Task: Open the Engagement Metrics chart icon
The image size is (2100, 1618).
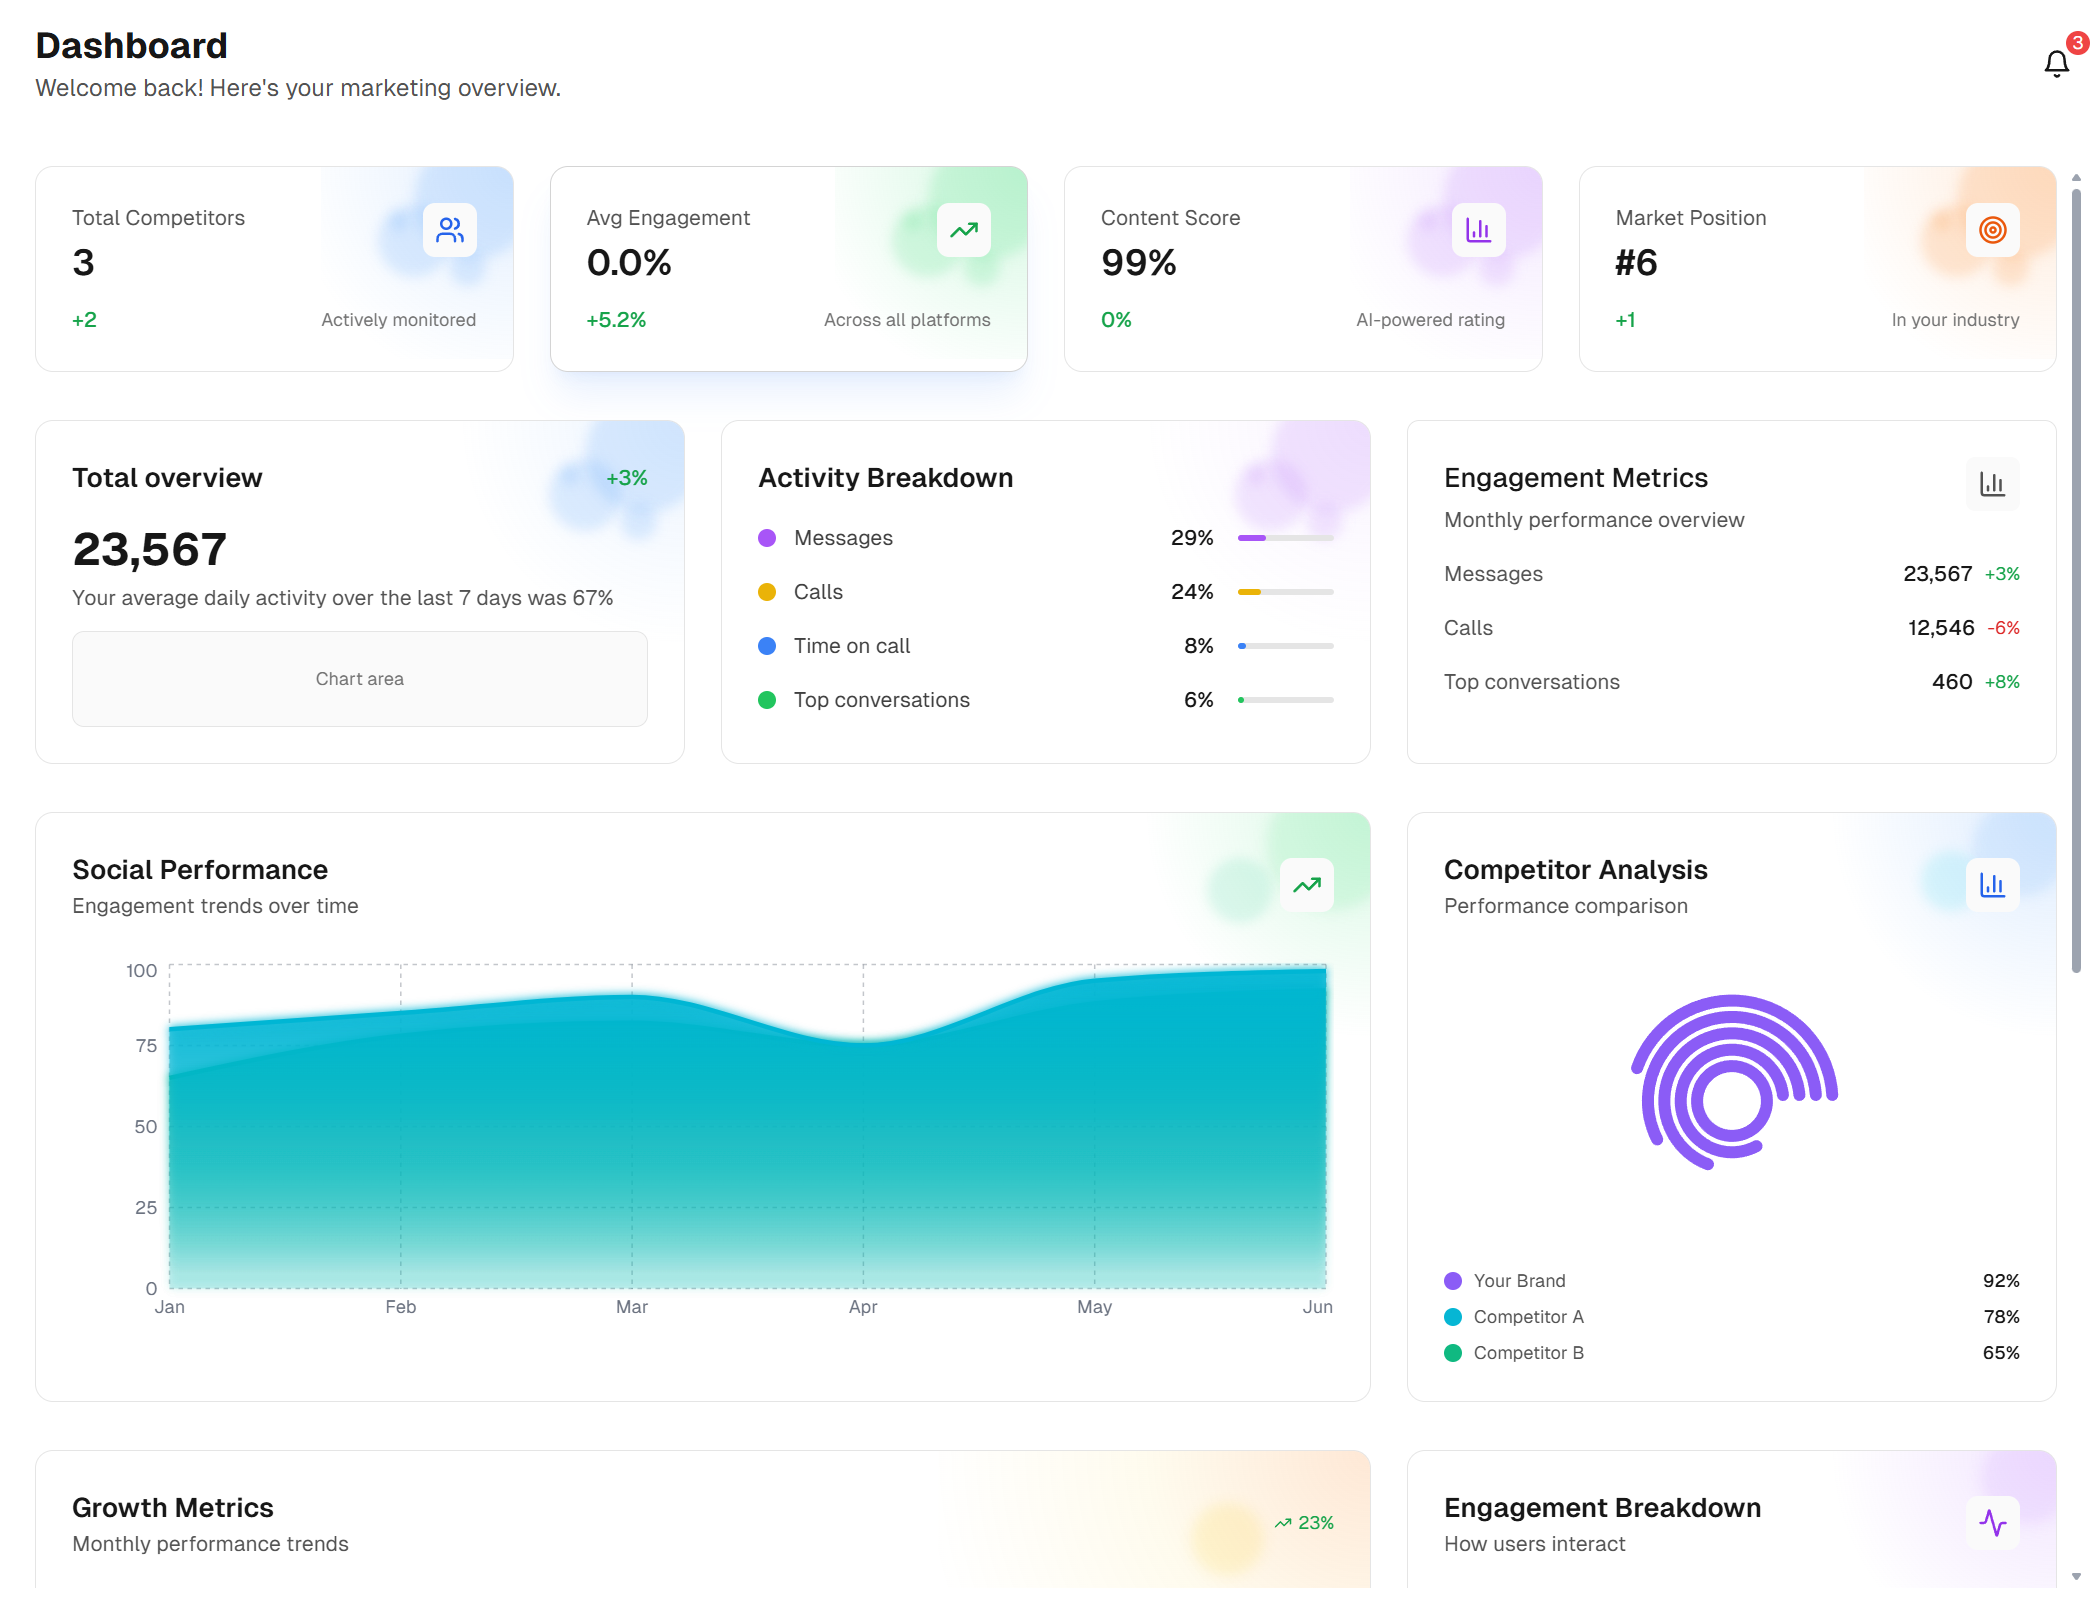Action: pos(1992,484)
